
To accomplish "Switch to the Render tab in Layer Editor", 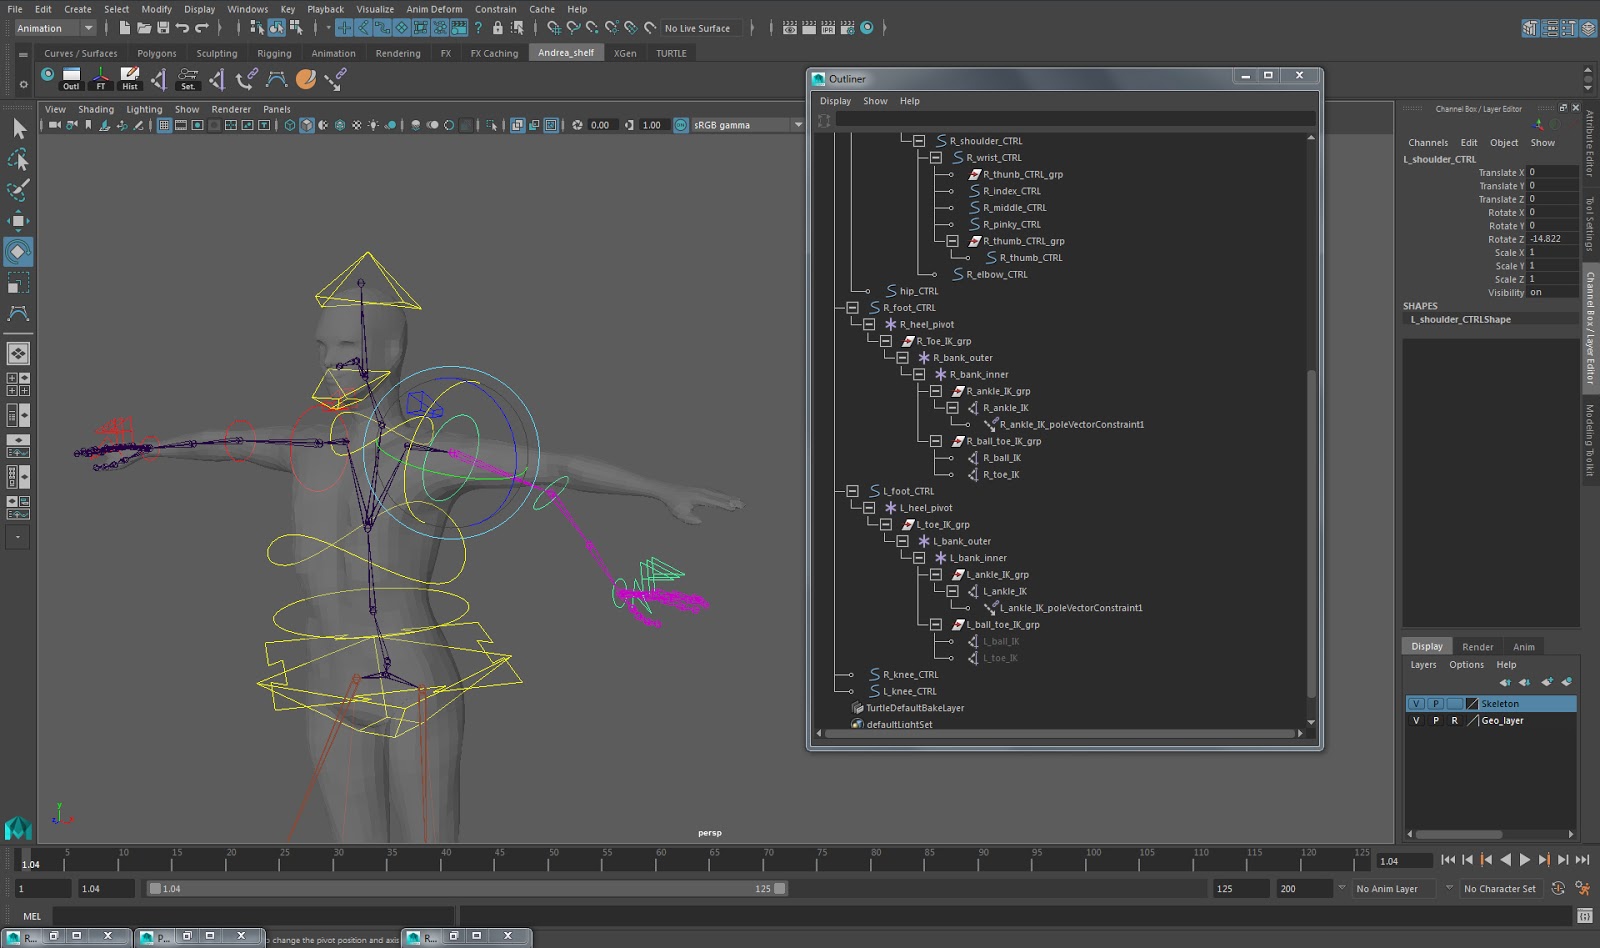I will (x=1477, y=646).
